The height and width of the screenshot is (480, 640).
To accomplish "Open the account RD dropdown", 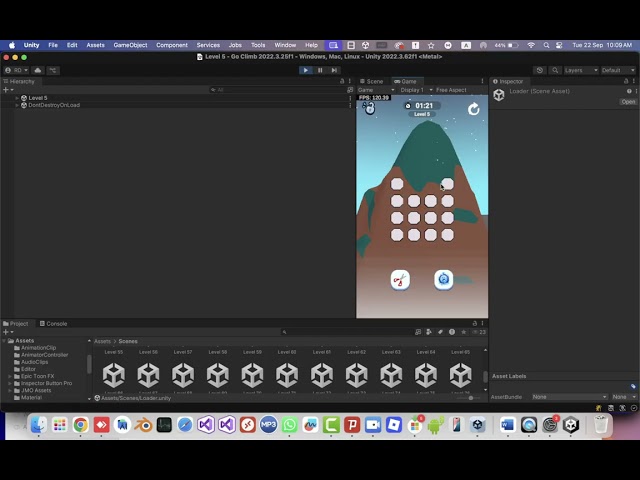I will [16, 70].
